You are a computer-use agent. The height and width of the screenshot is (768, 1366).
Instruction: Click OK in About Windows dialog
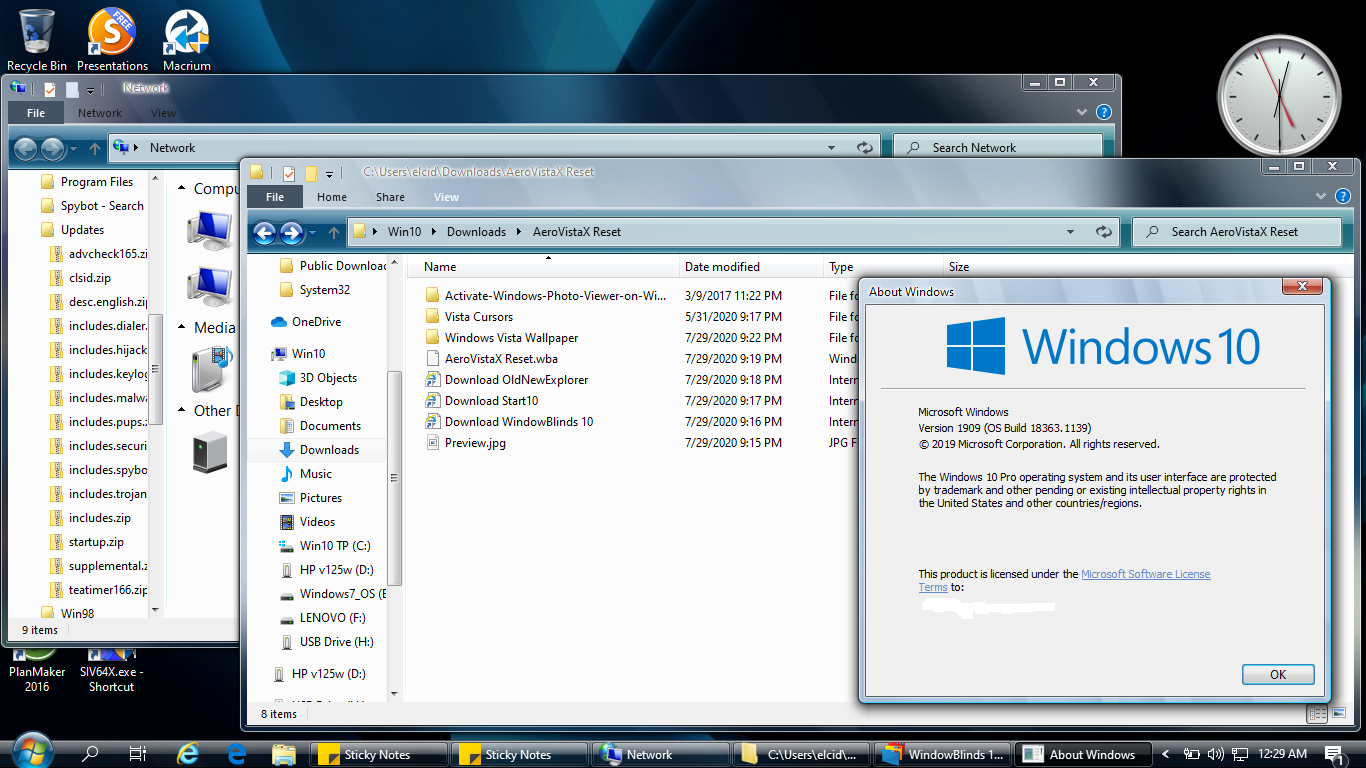pyautogui.click(x=1278, y=674)
